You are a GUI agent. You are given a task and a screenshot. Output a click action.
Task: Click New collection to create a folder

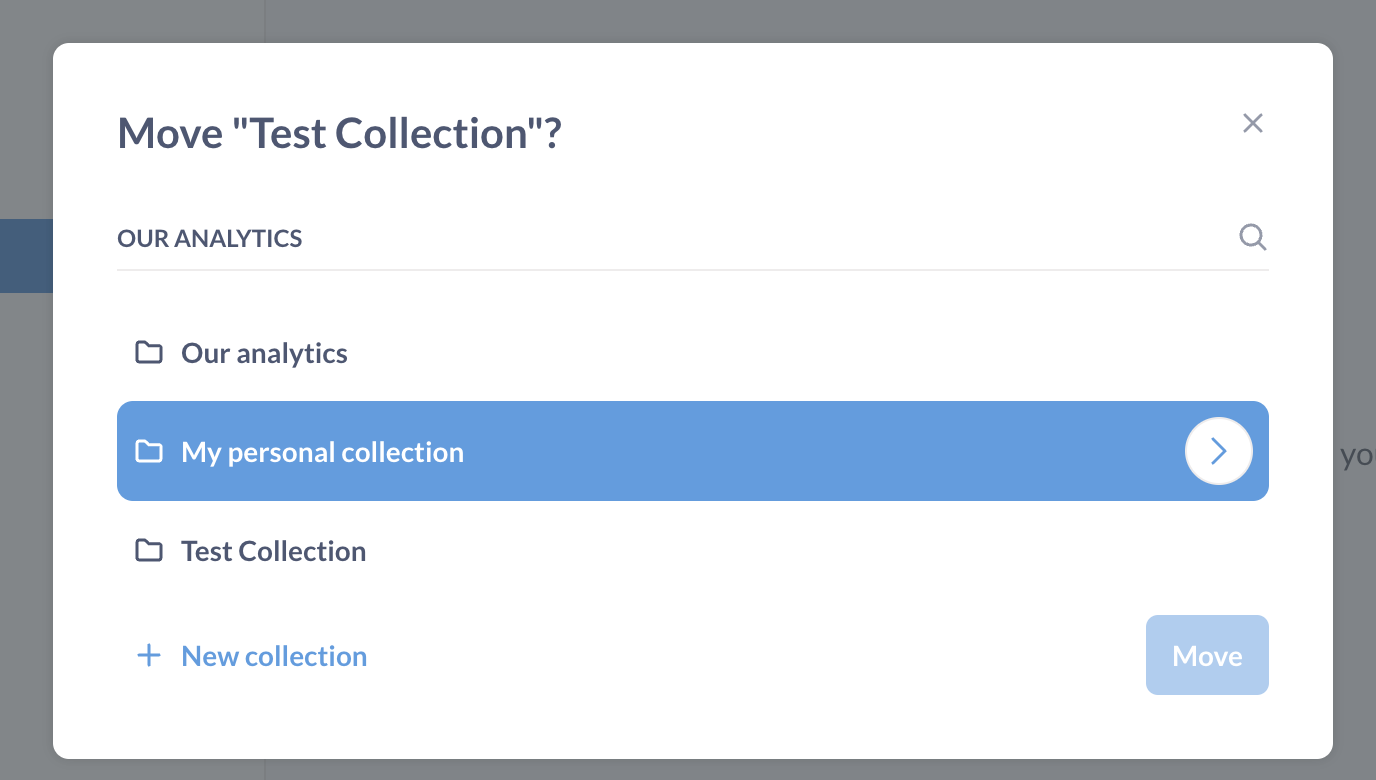[x=273, y=655]
